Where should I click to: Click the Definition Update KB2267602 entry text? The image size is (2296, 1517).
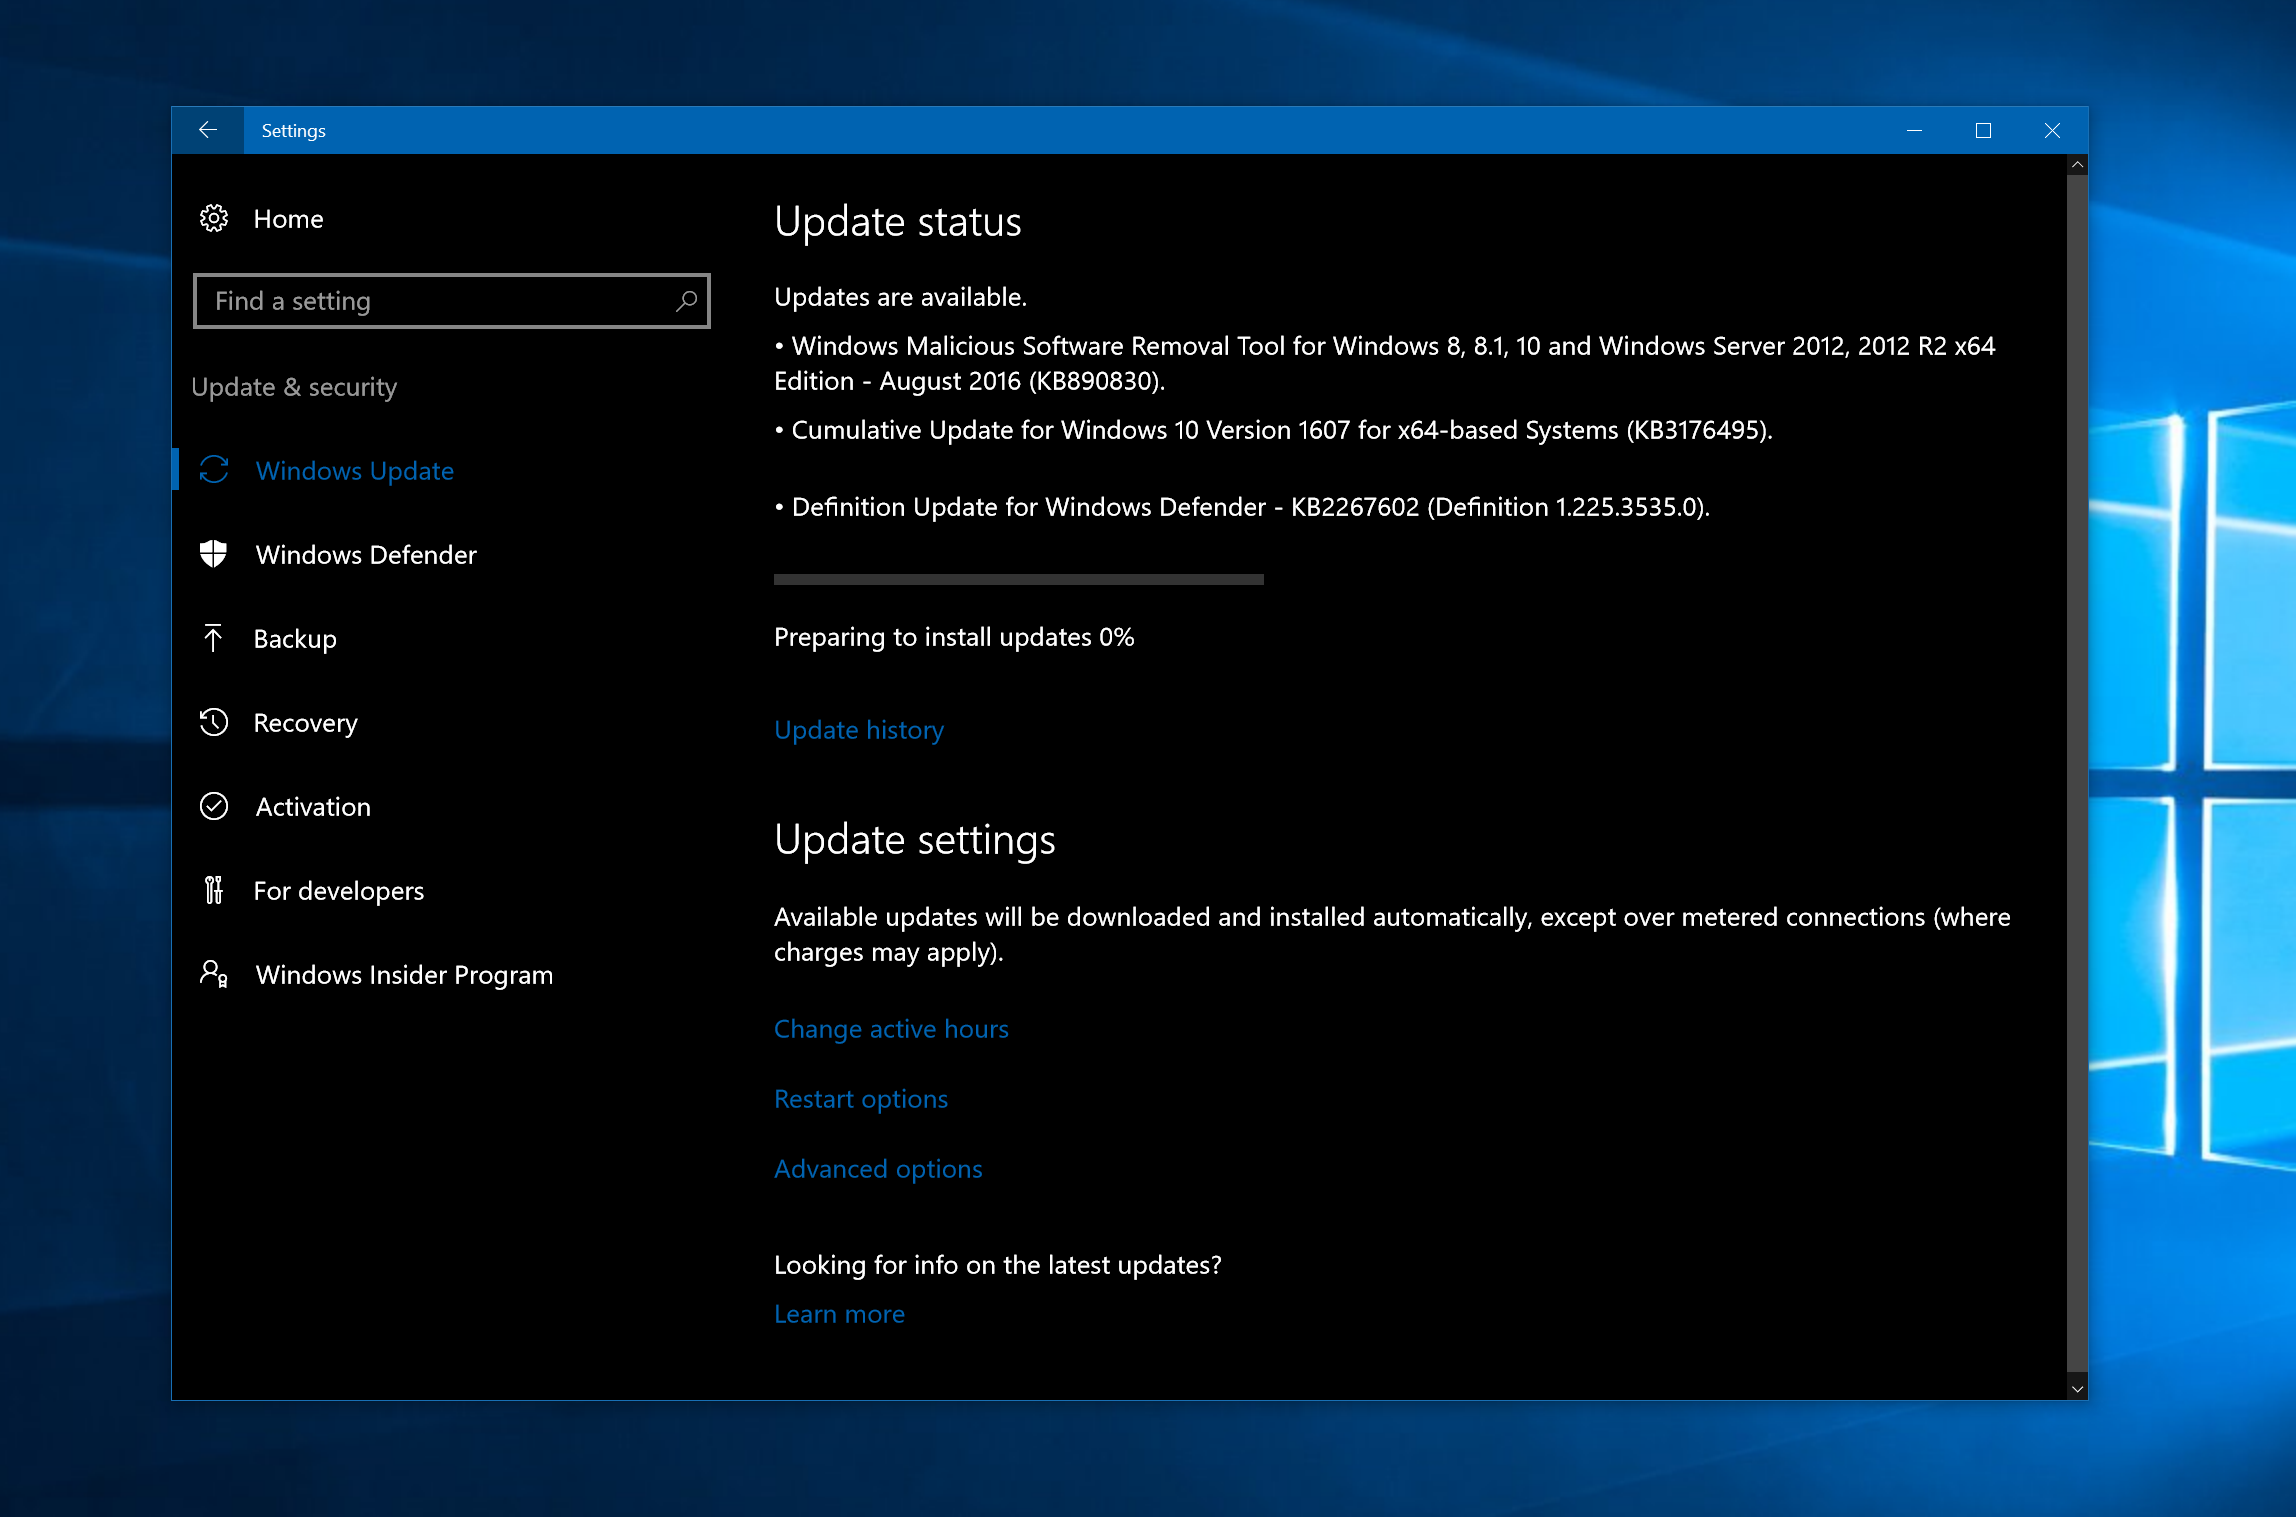click(1242, 507)
